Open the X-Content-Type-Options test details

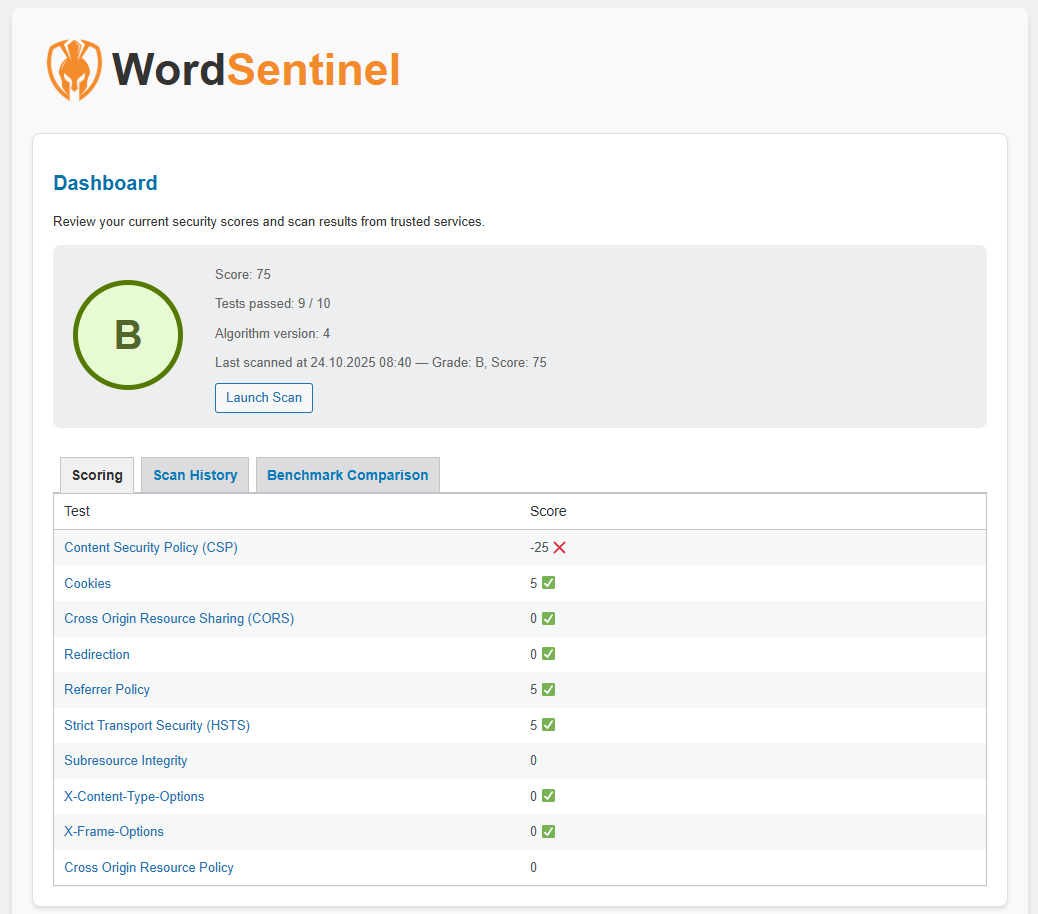(134, 796)
